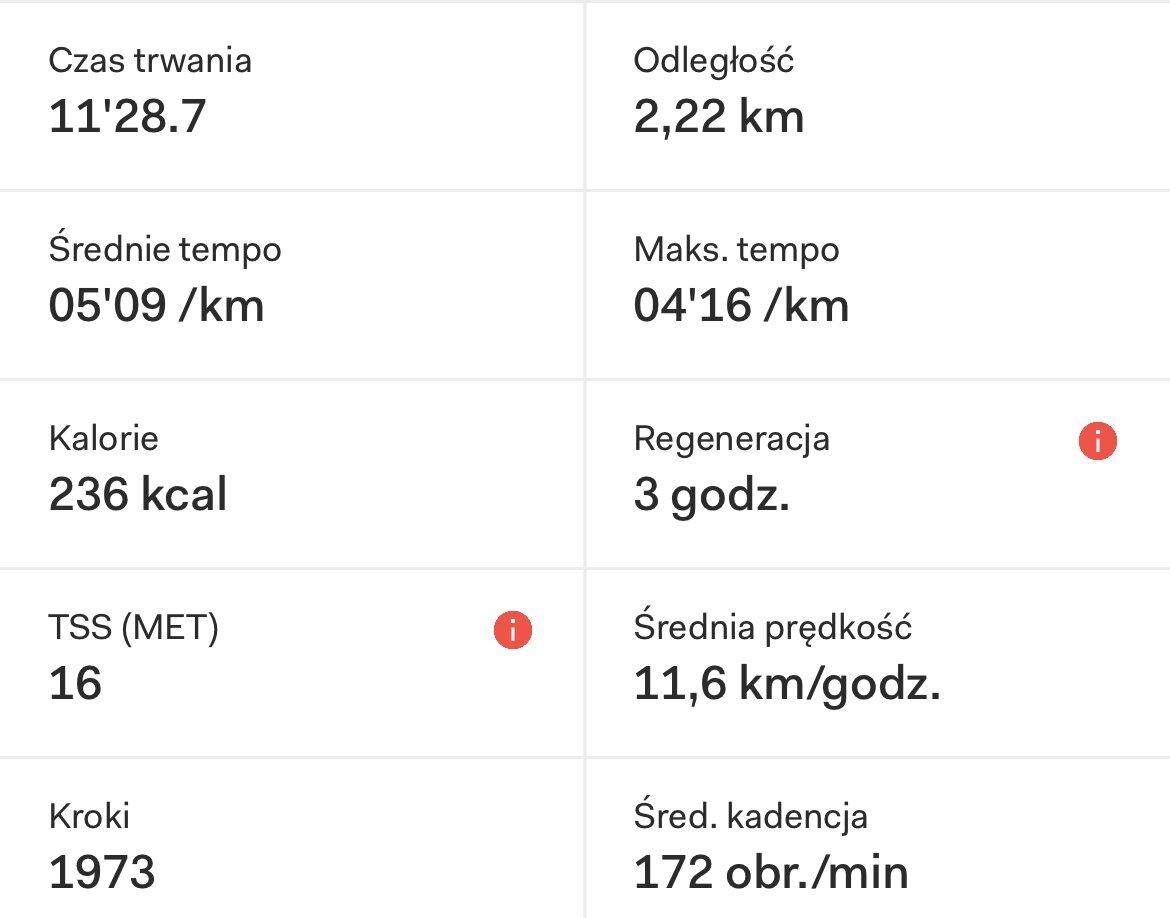
Task: Click the TSS (MET) label
Action: (x=134, y=628)
